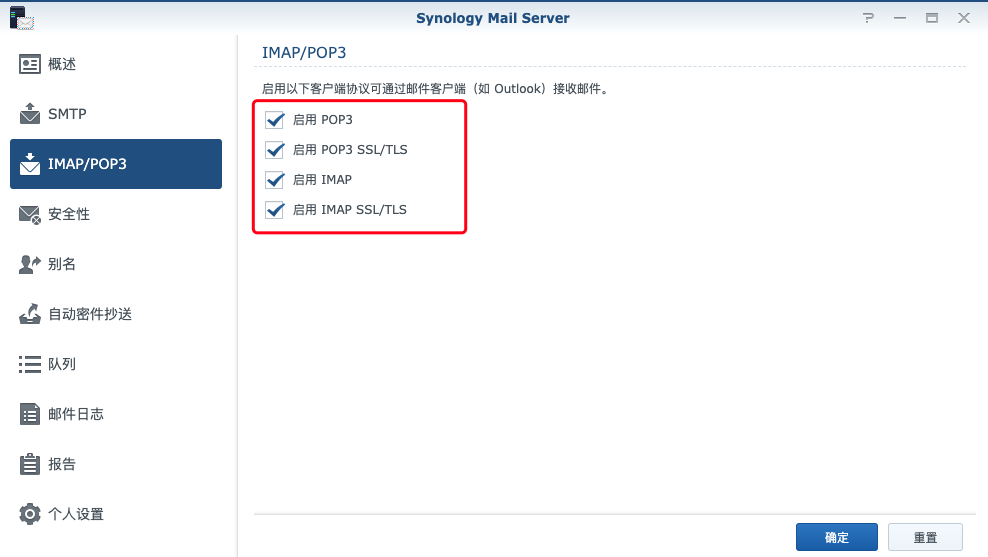Click the description text mentioning Outlook
Image resolution: width=988 pixels, height=557 pixels.
click(x=435, y=89)
